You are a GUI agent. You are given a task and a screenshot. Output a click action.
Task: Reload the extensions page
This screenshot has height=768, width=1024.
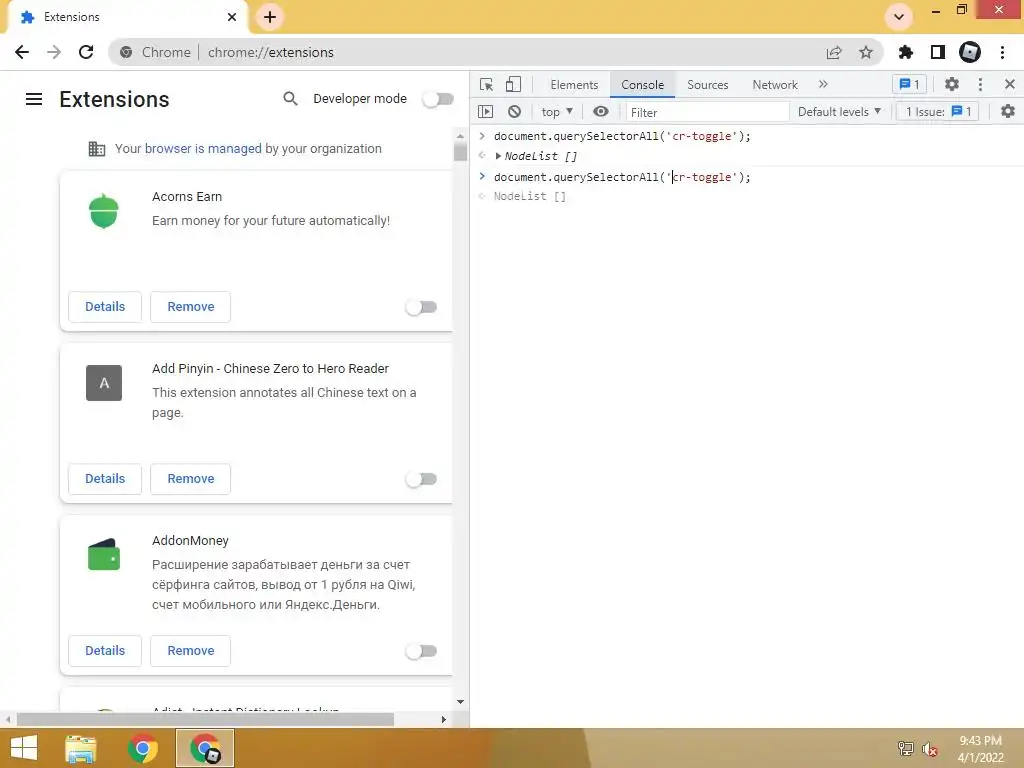86,52
